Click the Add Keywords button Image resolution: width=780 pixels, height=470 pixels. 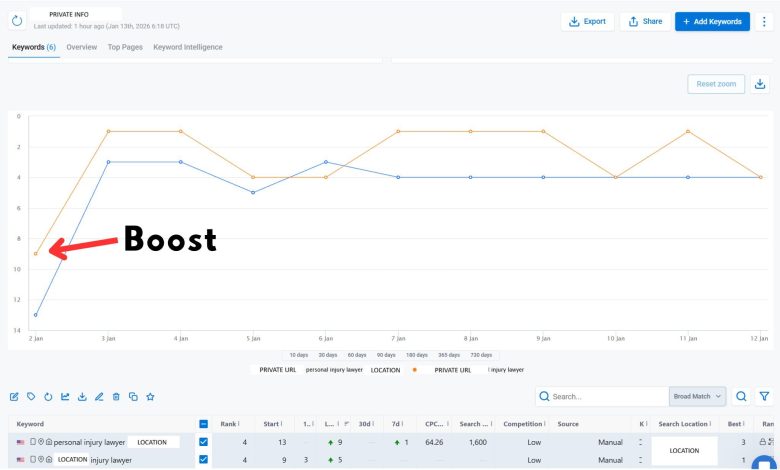coord(712,21)
